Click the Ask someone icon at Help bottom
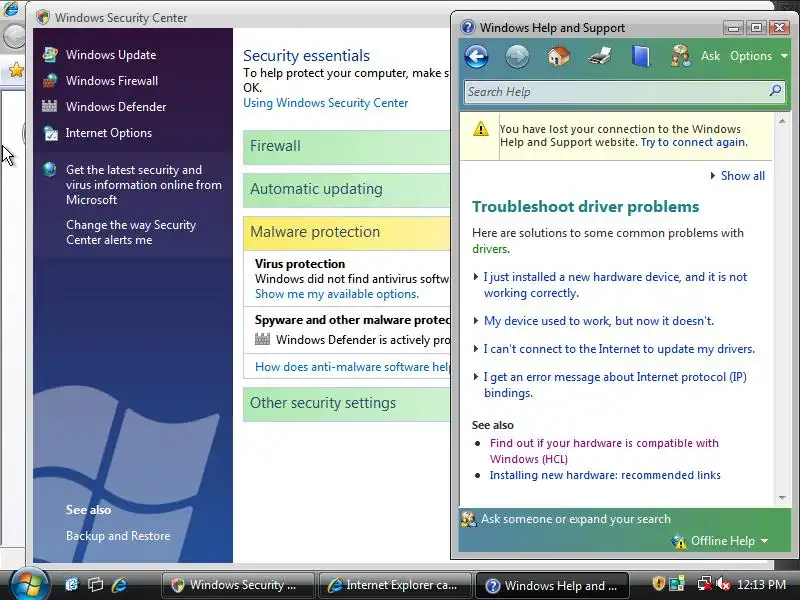Image resolution: width=800 pixels, height=600 pixels. pos(468,519)
